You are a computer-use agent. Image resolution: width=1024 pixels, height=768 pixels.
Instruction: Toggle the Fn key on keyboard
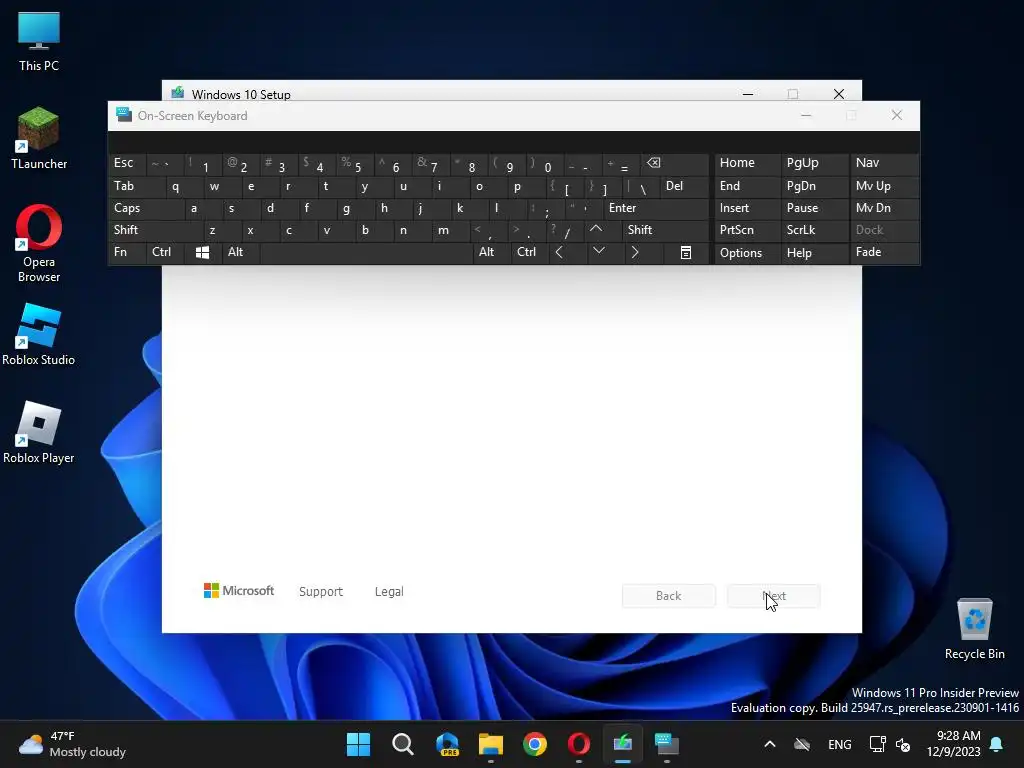pyautogui.click(x=127, y=252)
